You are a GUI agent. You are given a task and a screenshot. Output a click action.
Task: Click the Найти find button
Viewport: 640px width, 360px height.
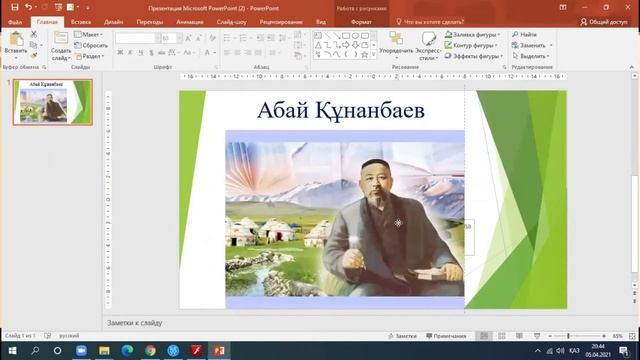coord(524,35)
